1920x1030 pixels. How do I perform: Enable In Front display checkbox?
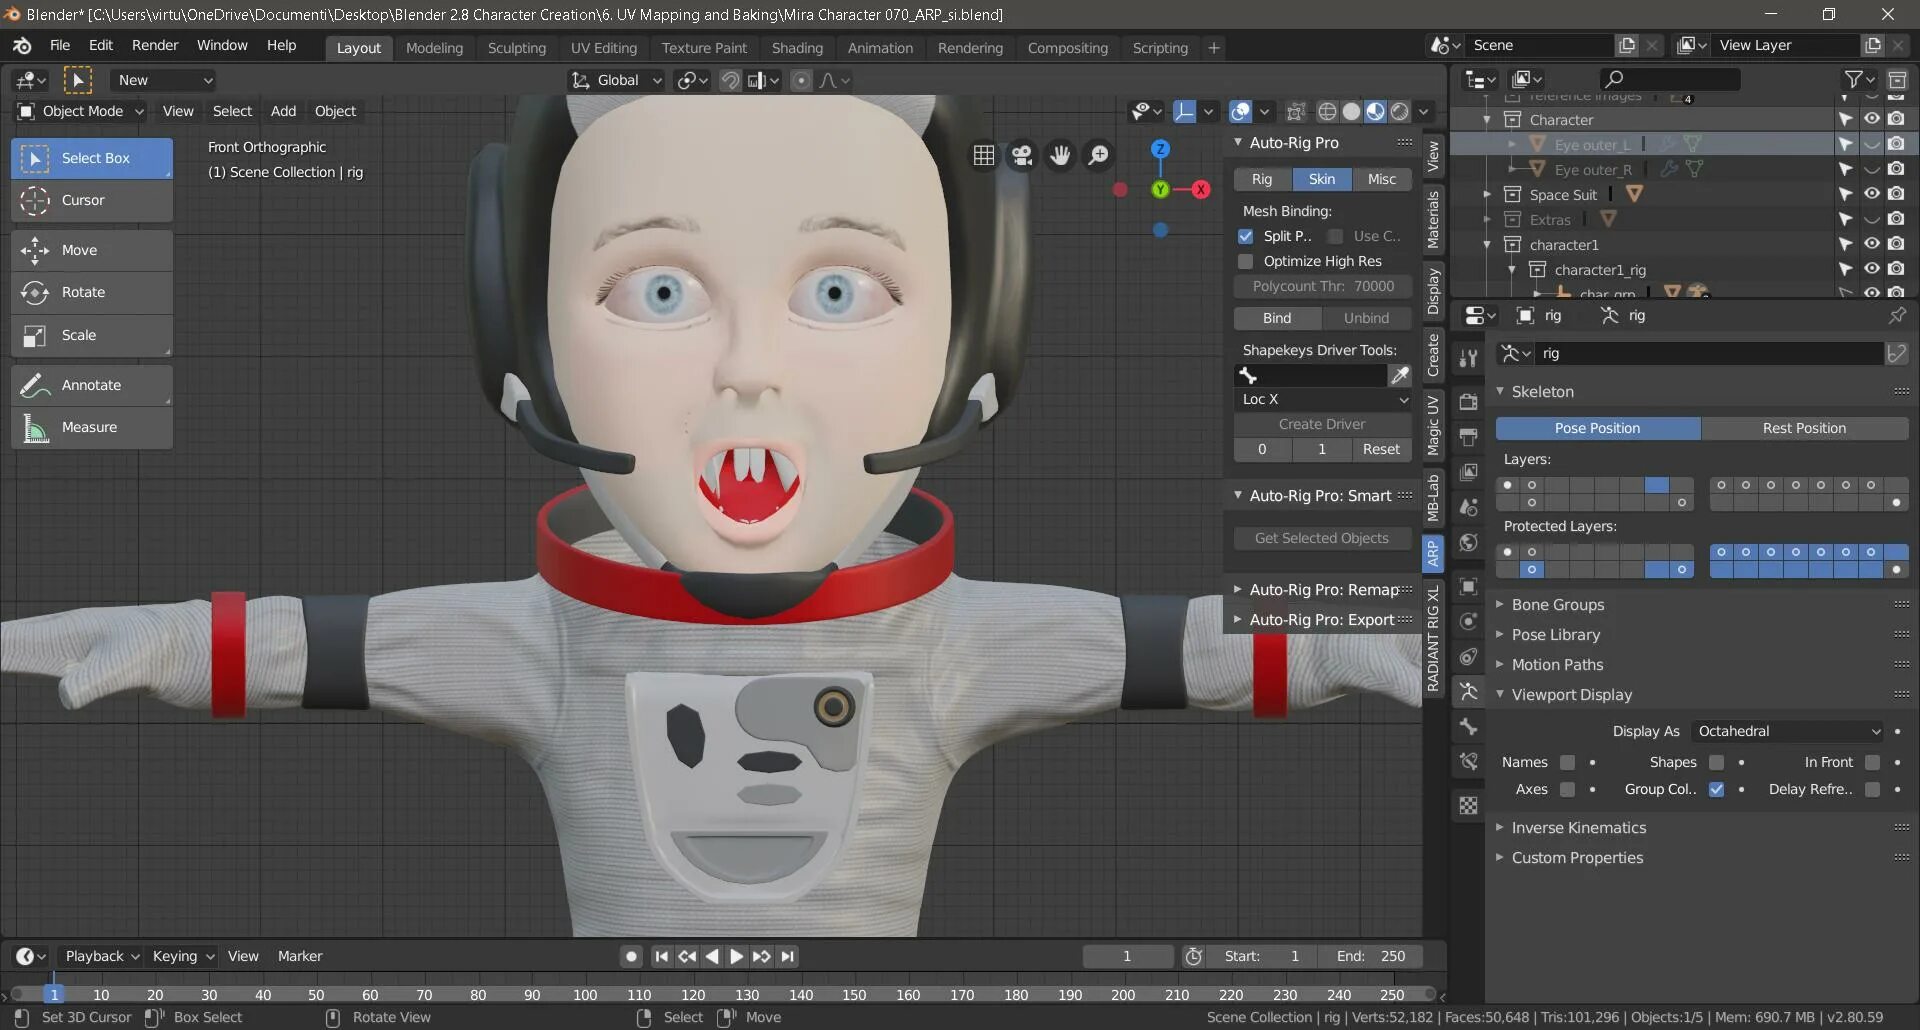point(1872,762)
